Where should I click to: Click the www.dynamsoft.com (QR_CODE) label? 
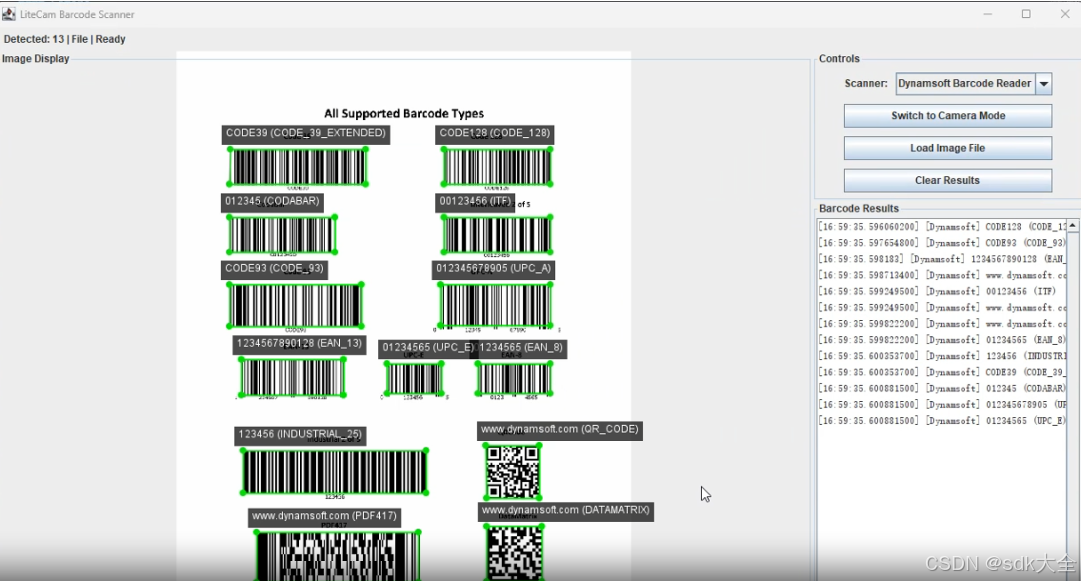click(x=560, y=430)
